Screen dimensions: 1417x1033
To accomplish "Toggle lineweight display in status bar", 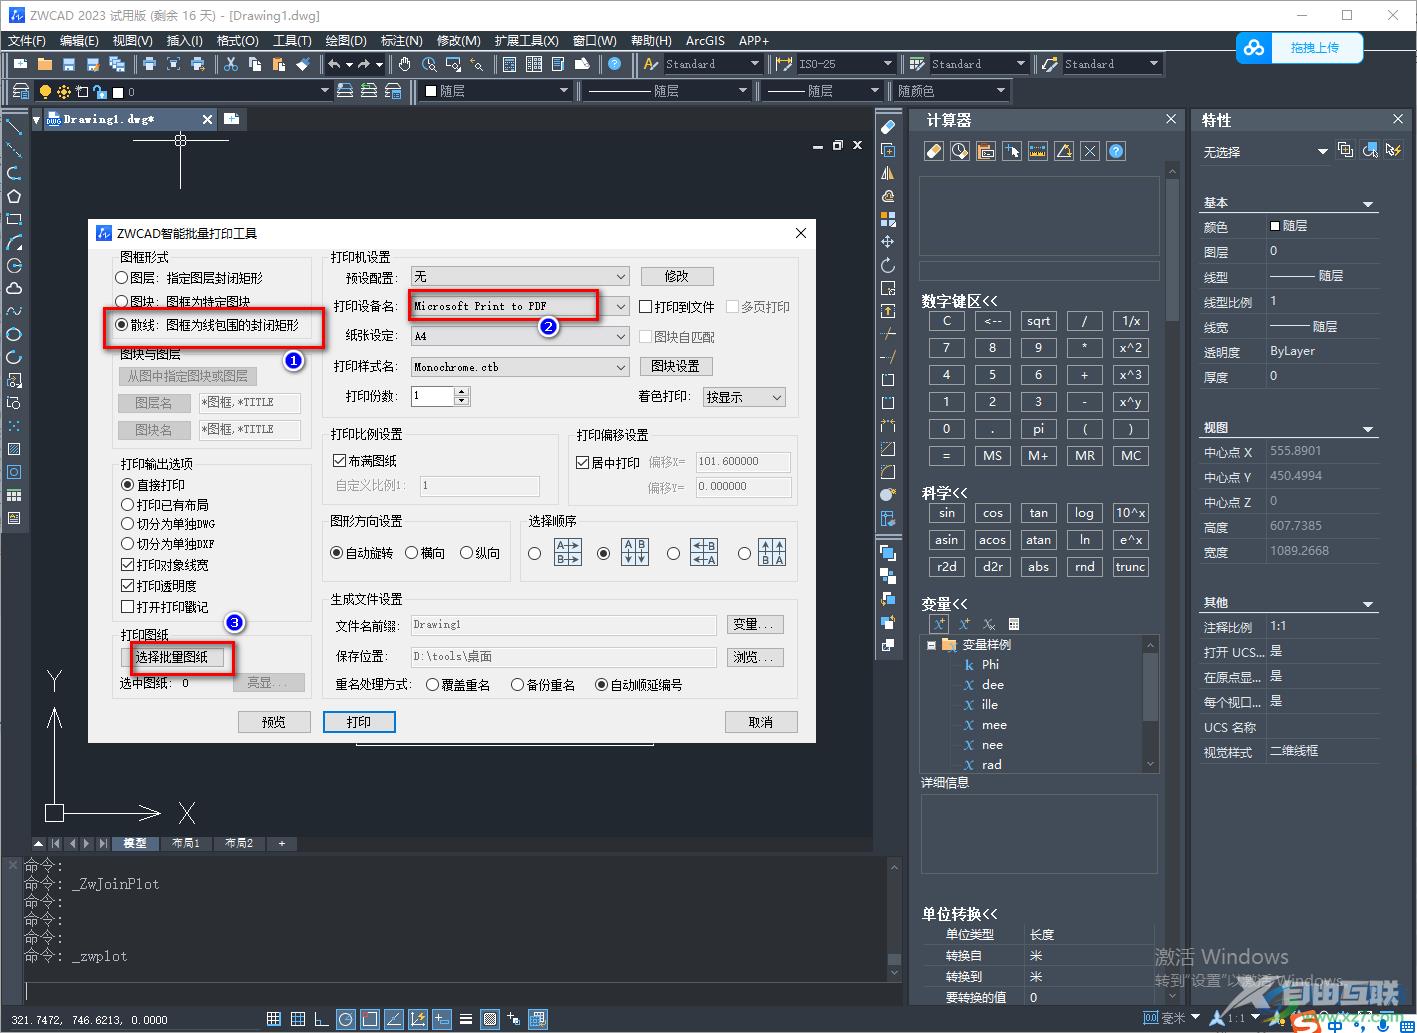I will 466,1019.
